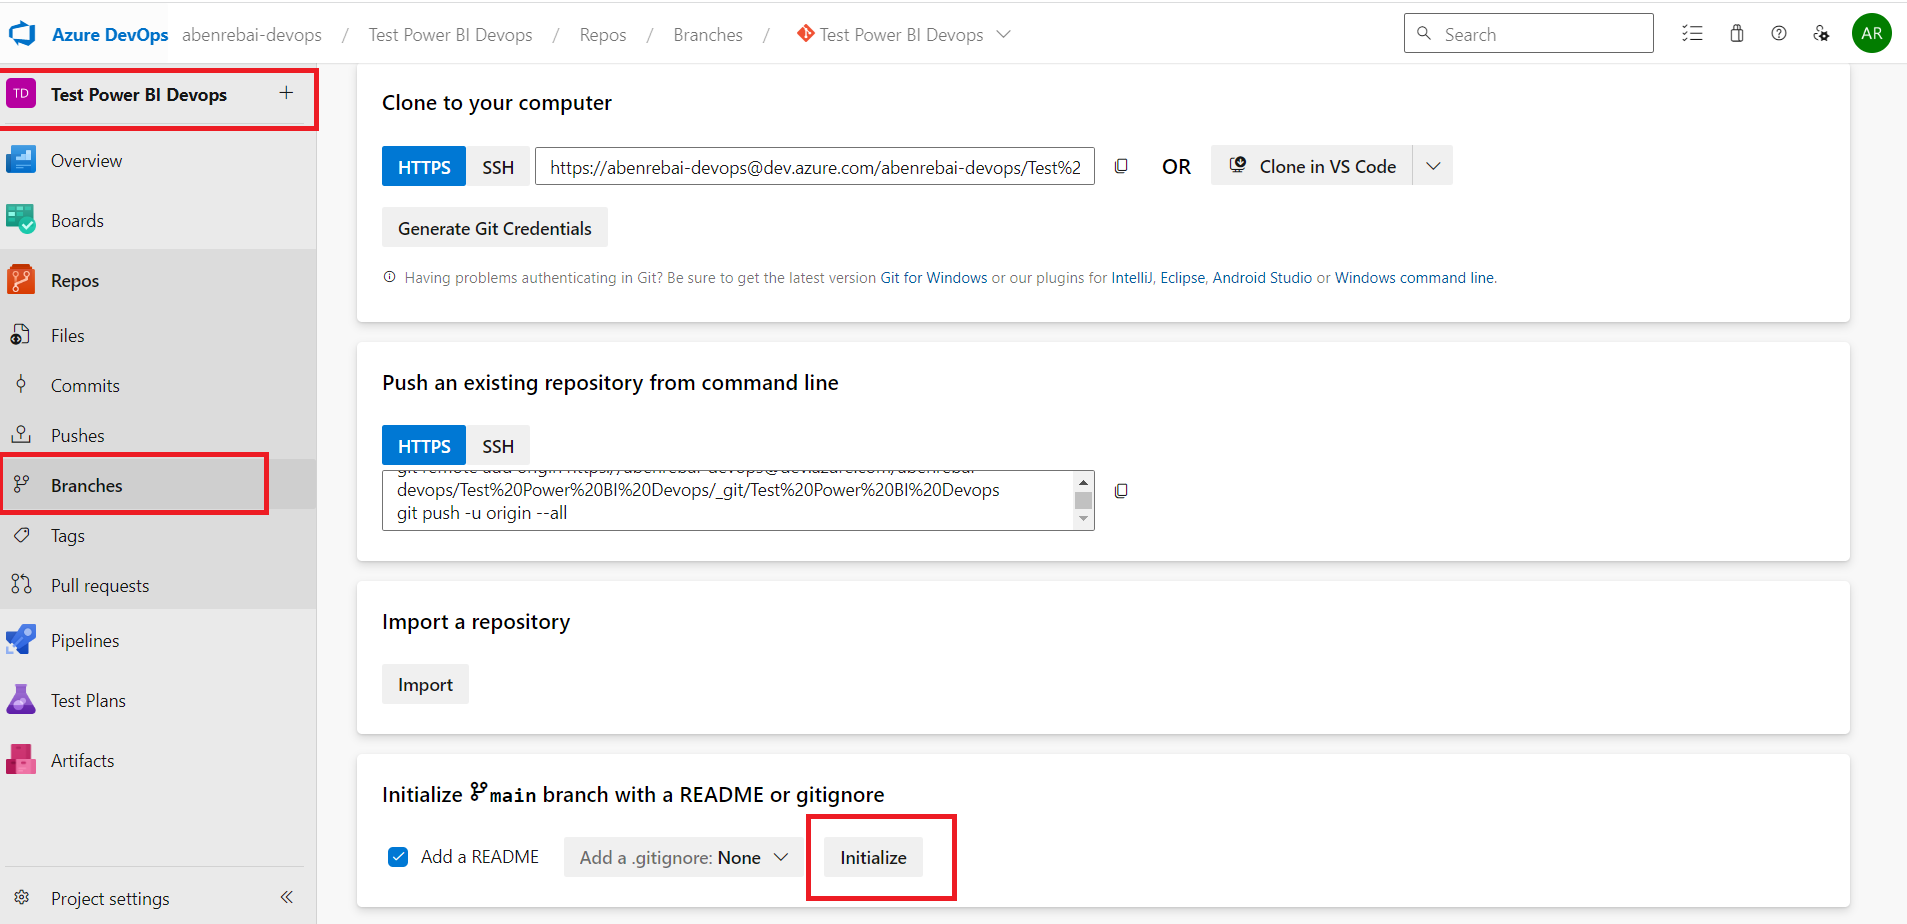The width and height of the screenshot is (1907, 924).
Task: Click the scroll-up arrow in push commands box
Action: pyautogui.click(x=1083, y=482)
